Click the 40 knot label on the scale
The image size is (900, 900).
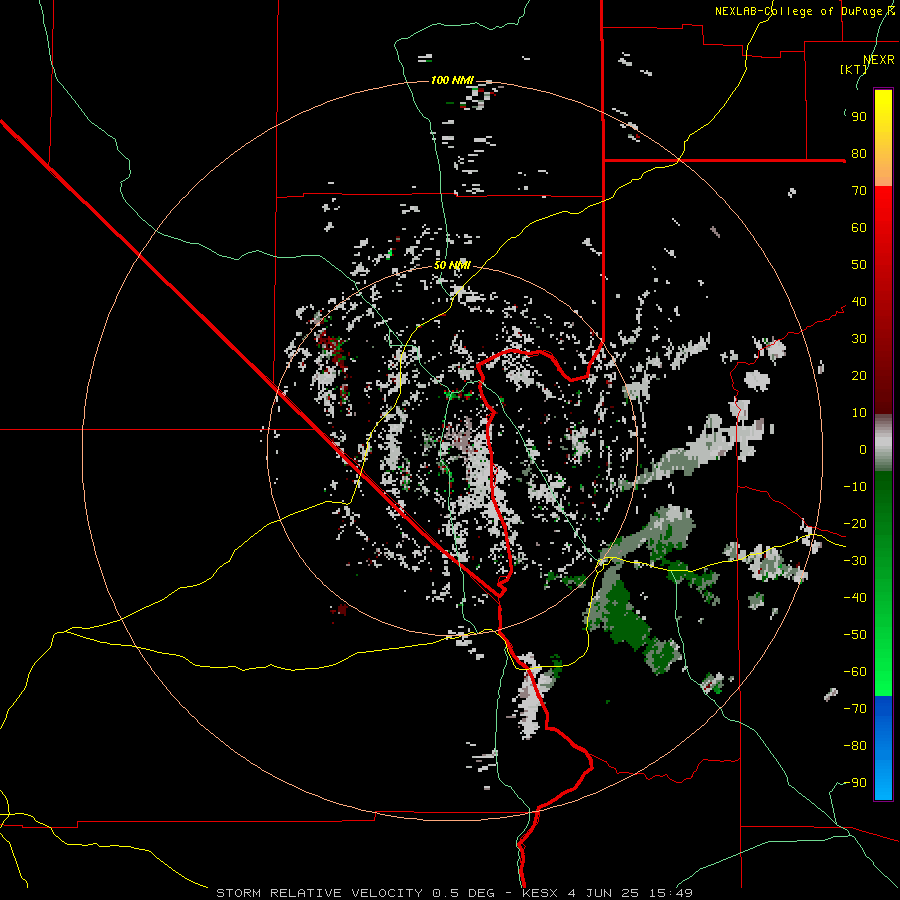pyautogui.click(x=859, y=302)
